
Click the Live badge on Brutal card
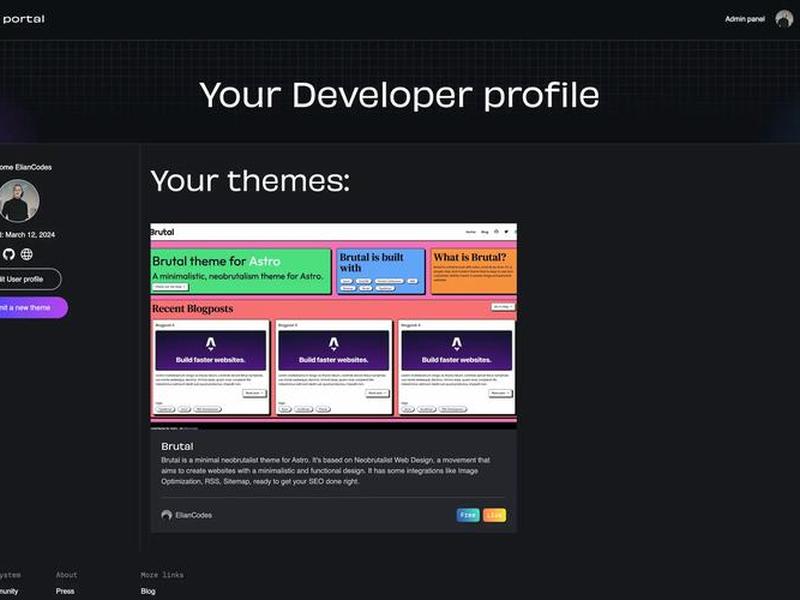pos(494,515)
